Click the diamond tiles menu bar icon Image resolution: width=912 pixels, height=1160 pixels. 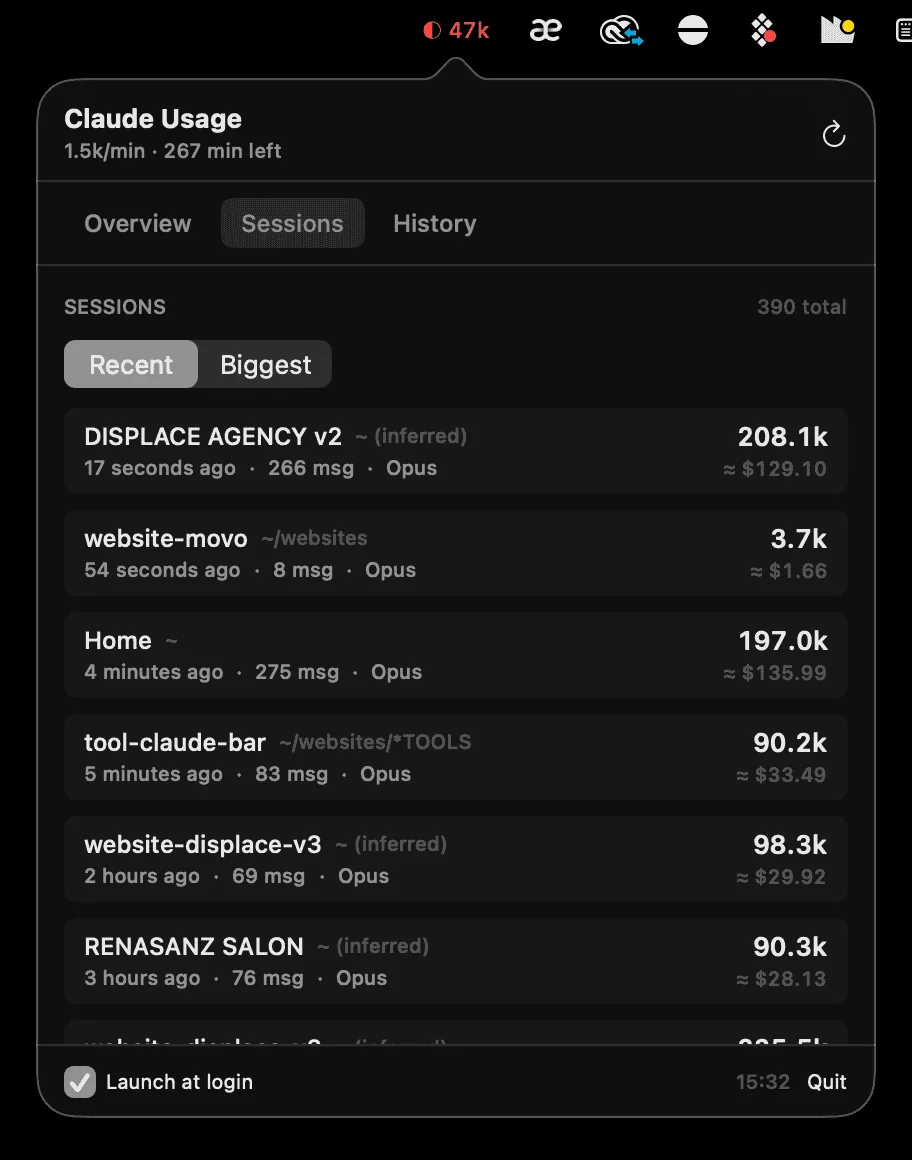click(x=763, y=30)
